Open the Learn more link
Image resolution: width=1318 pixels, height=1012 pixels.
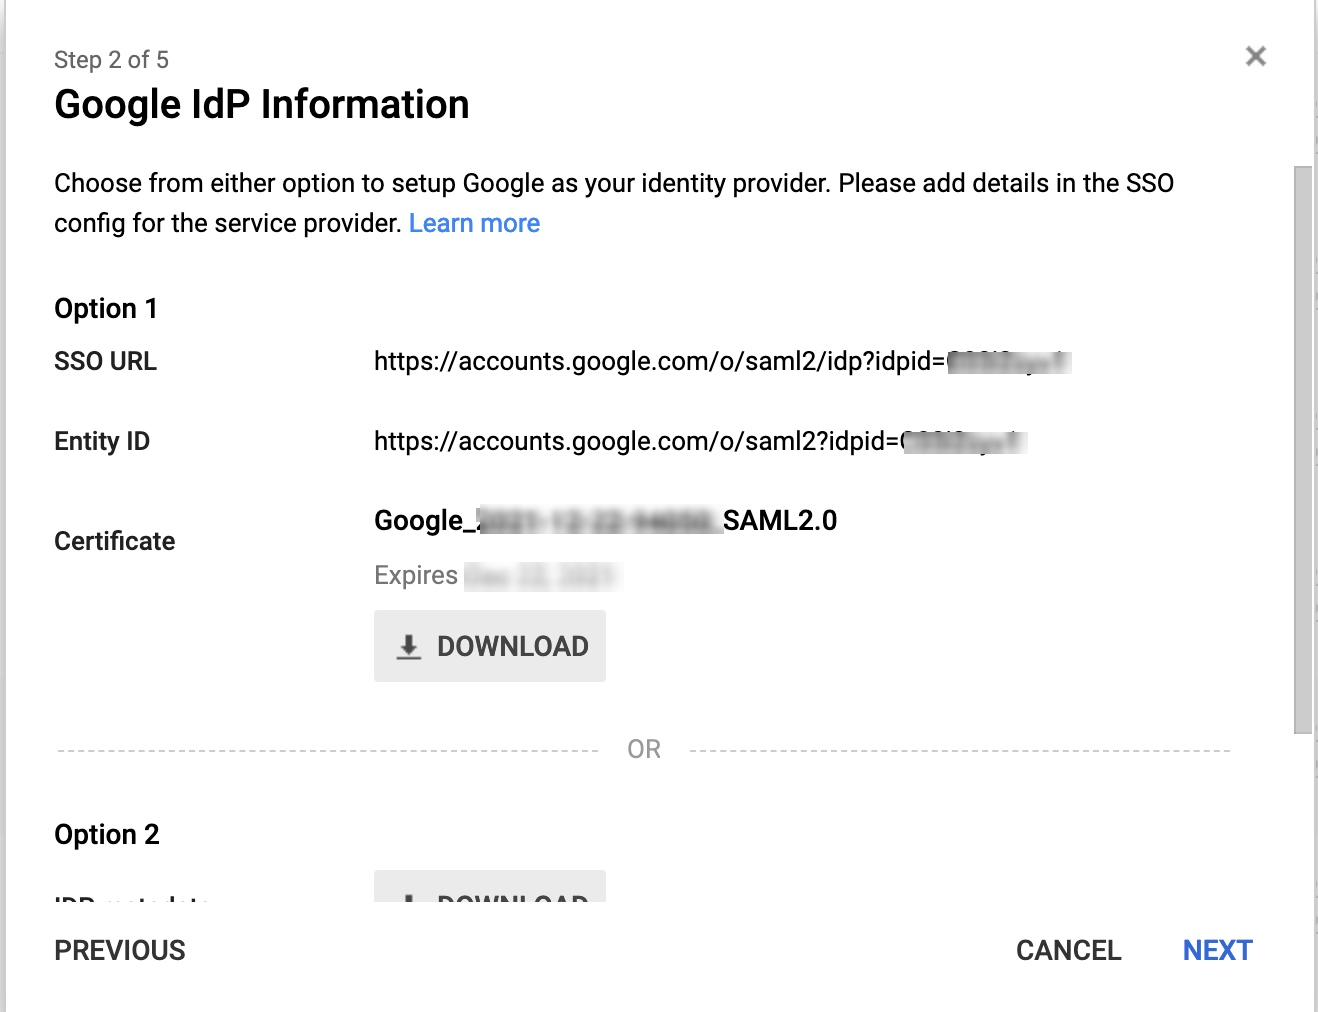click(474, 223)
